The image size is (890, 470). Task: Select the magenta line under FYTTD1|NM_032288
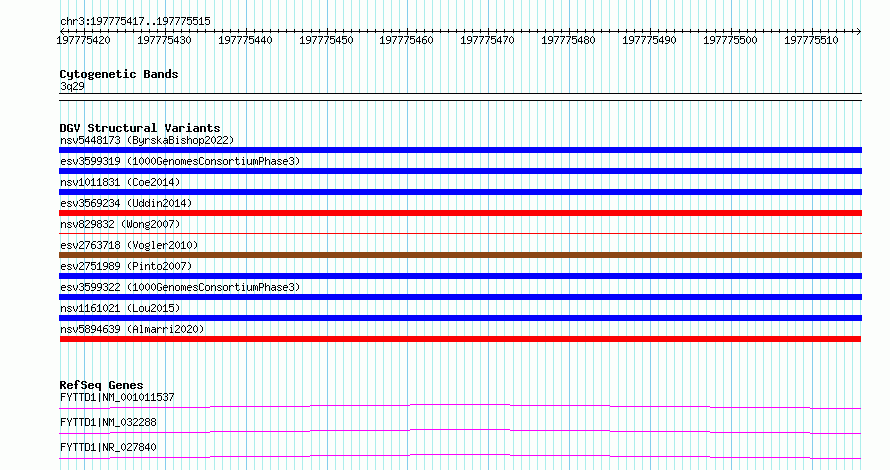click(460, 431)
